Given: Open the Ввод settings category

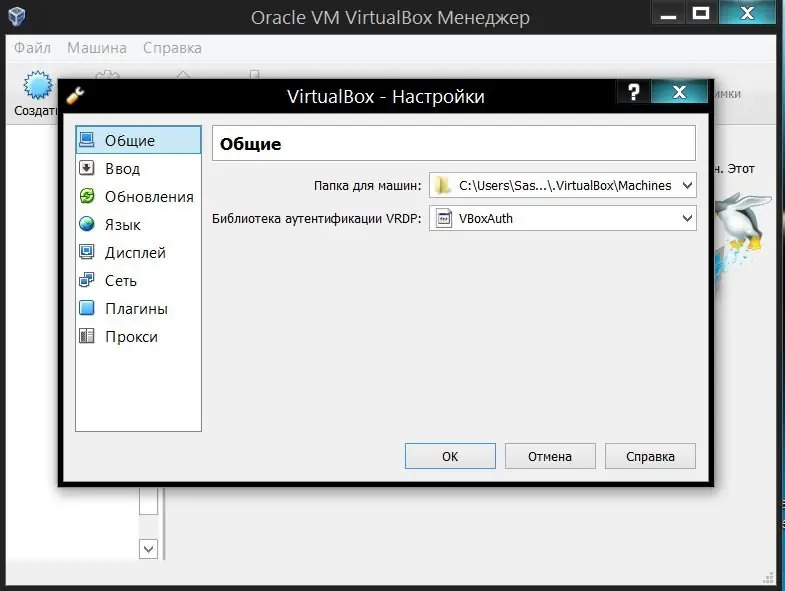Looking at the screenshot, I should (x=138, y=168).
